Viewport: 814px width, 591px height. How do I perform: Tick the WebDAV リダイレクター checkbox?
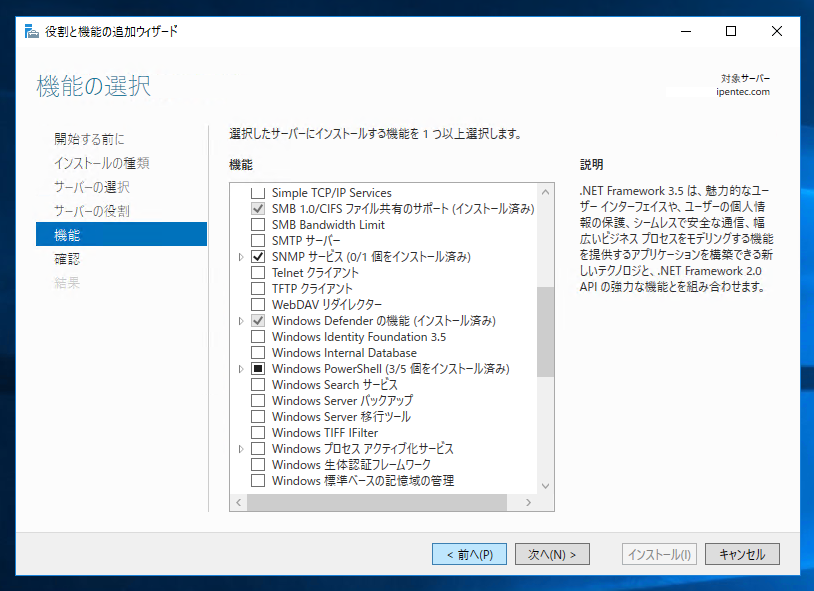click(x=258, y=305)
